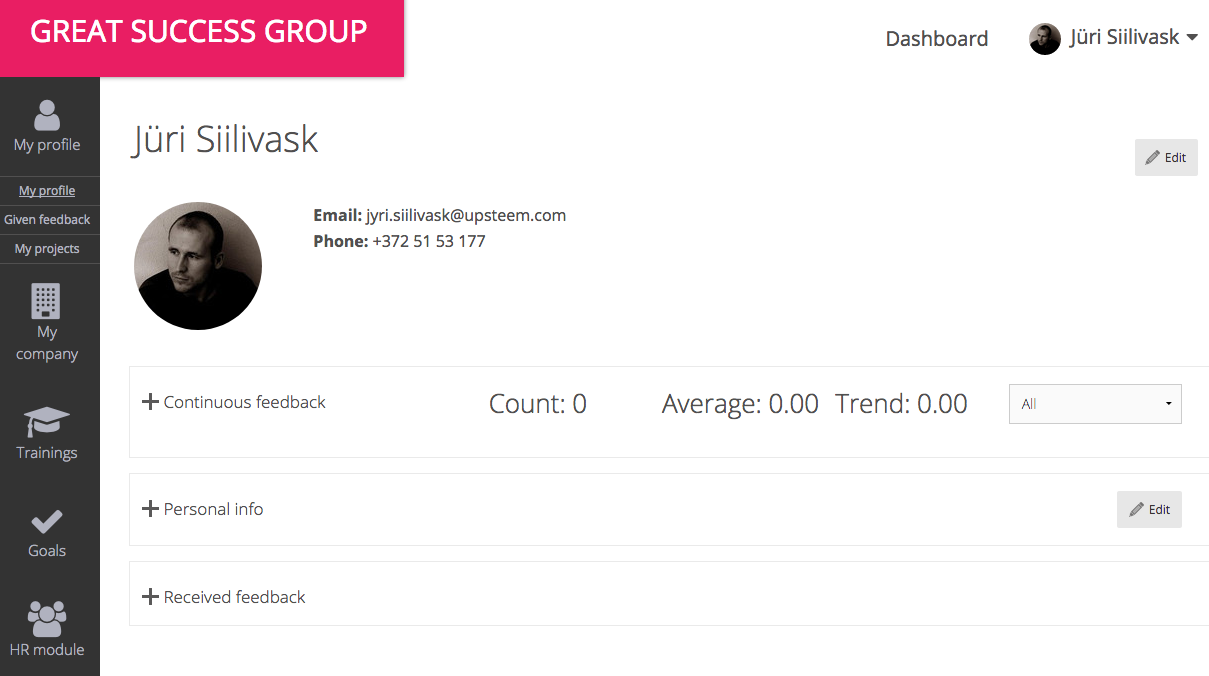
Task: Click the Trend: 0.00 value
Action: [x=901, y=404]
